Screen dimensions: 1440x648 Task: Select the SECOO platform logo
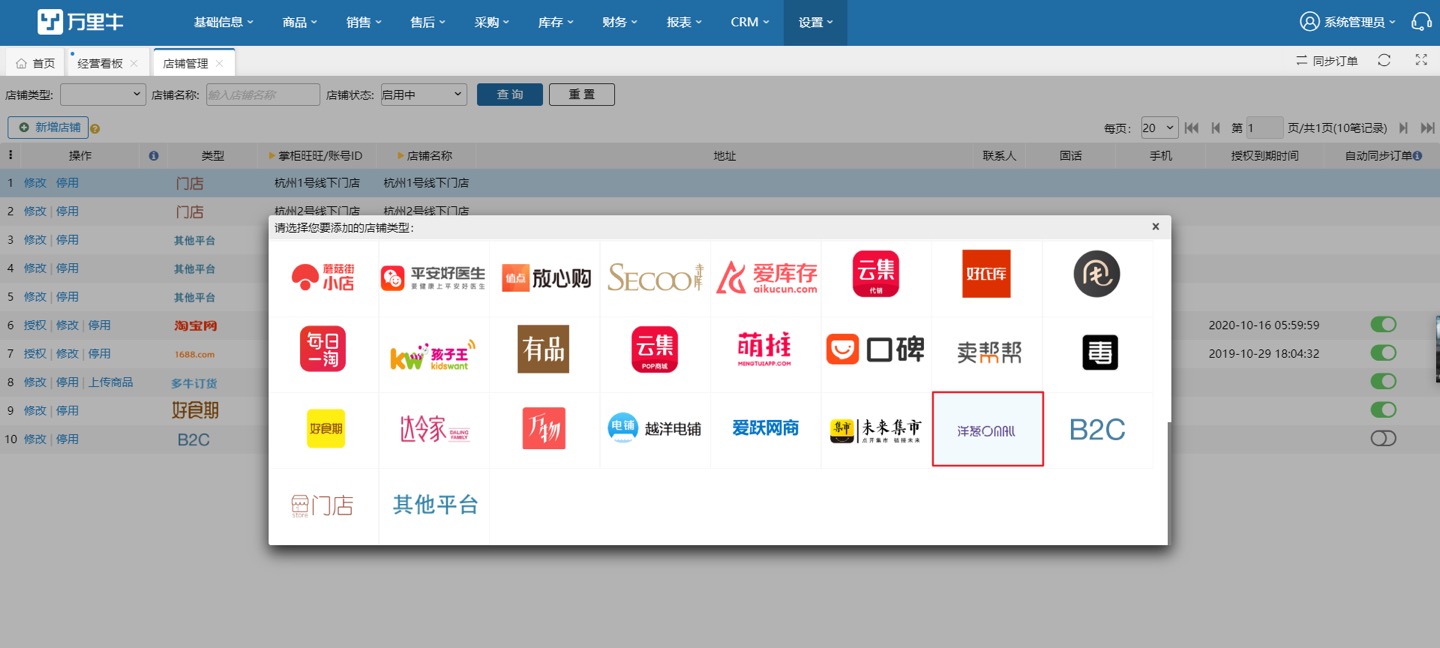click(x=655, y=277)
